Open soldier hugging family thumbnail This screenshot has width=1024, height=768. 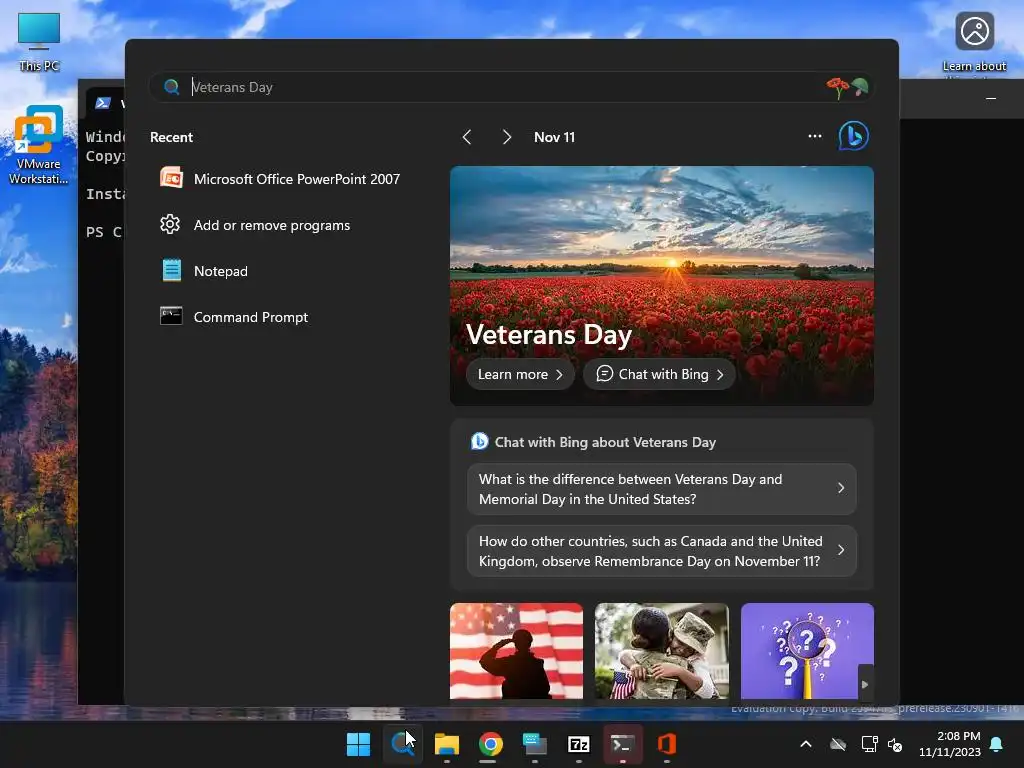[x=662, y=651]
